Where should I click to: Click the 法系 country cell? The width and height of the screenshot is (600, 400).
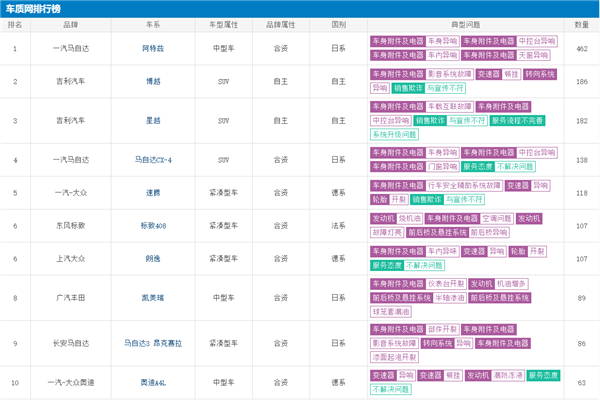(339, 226)
